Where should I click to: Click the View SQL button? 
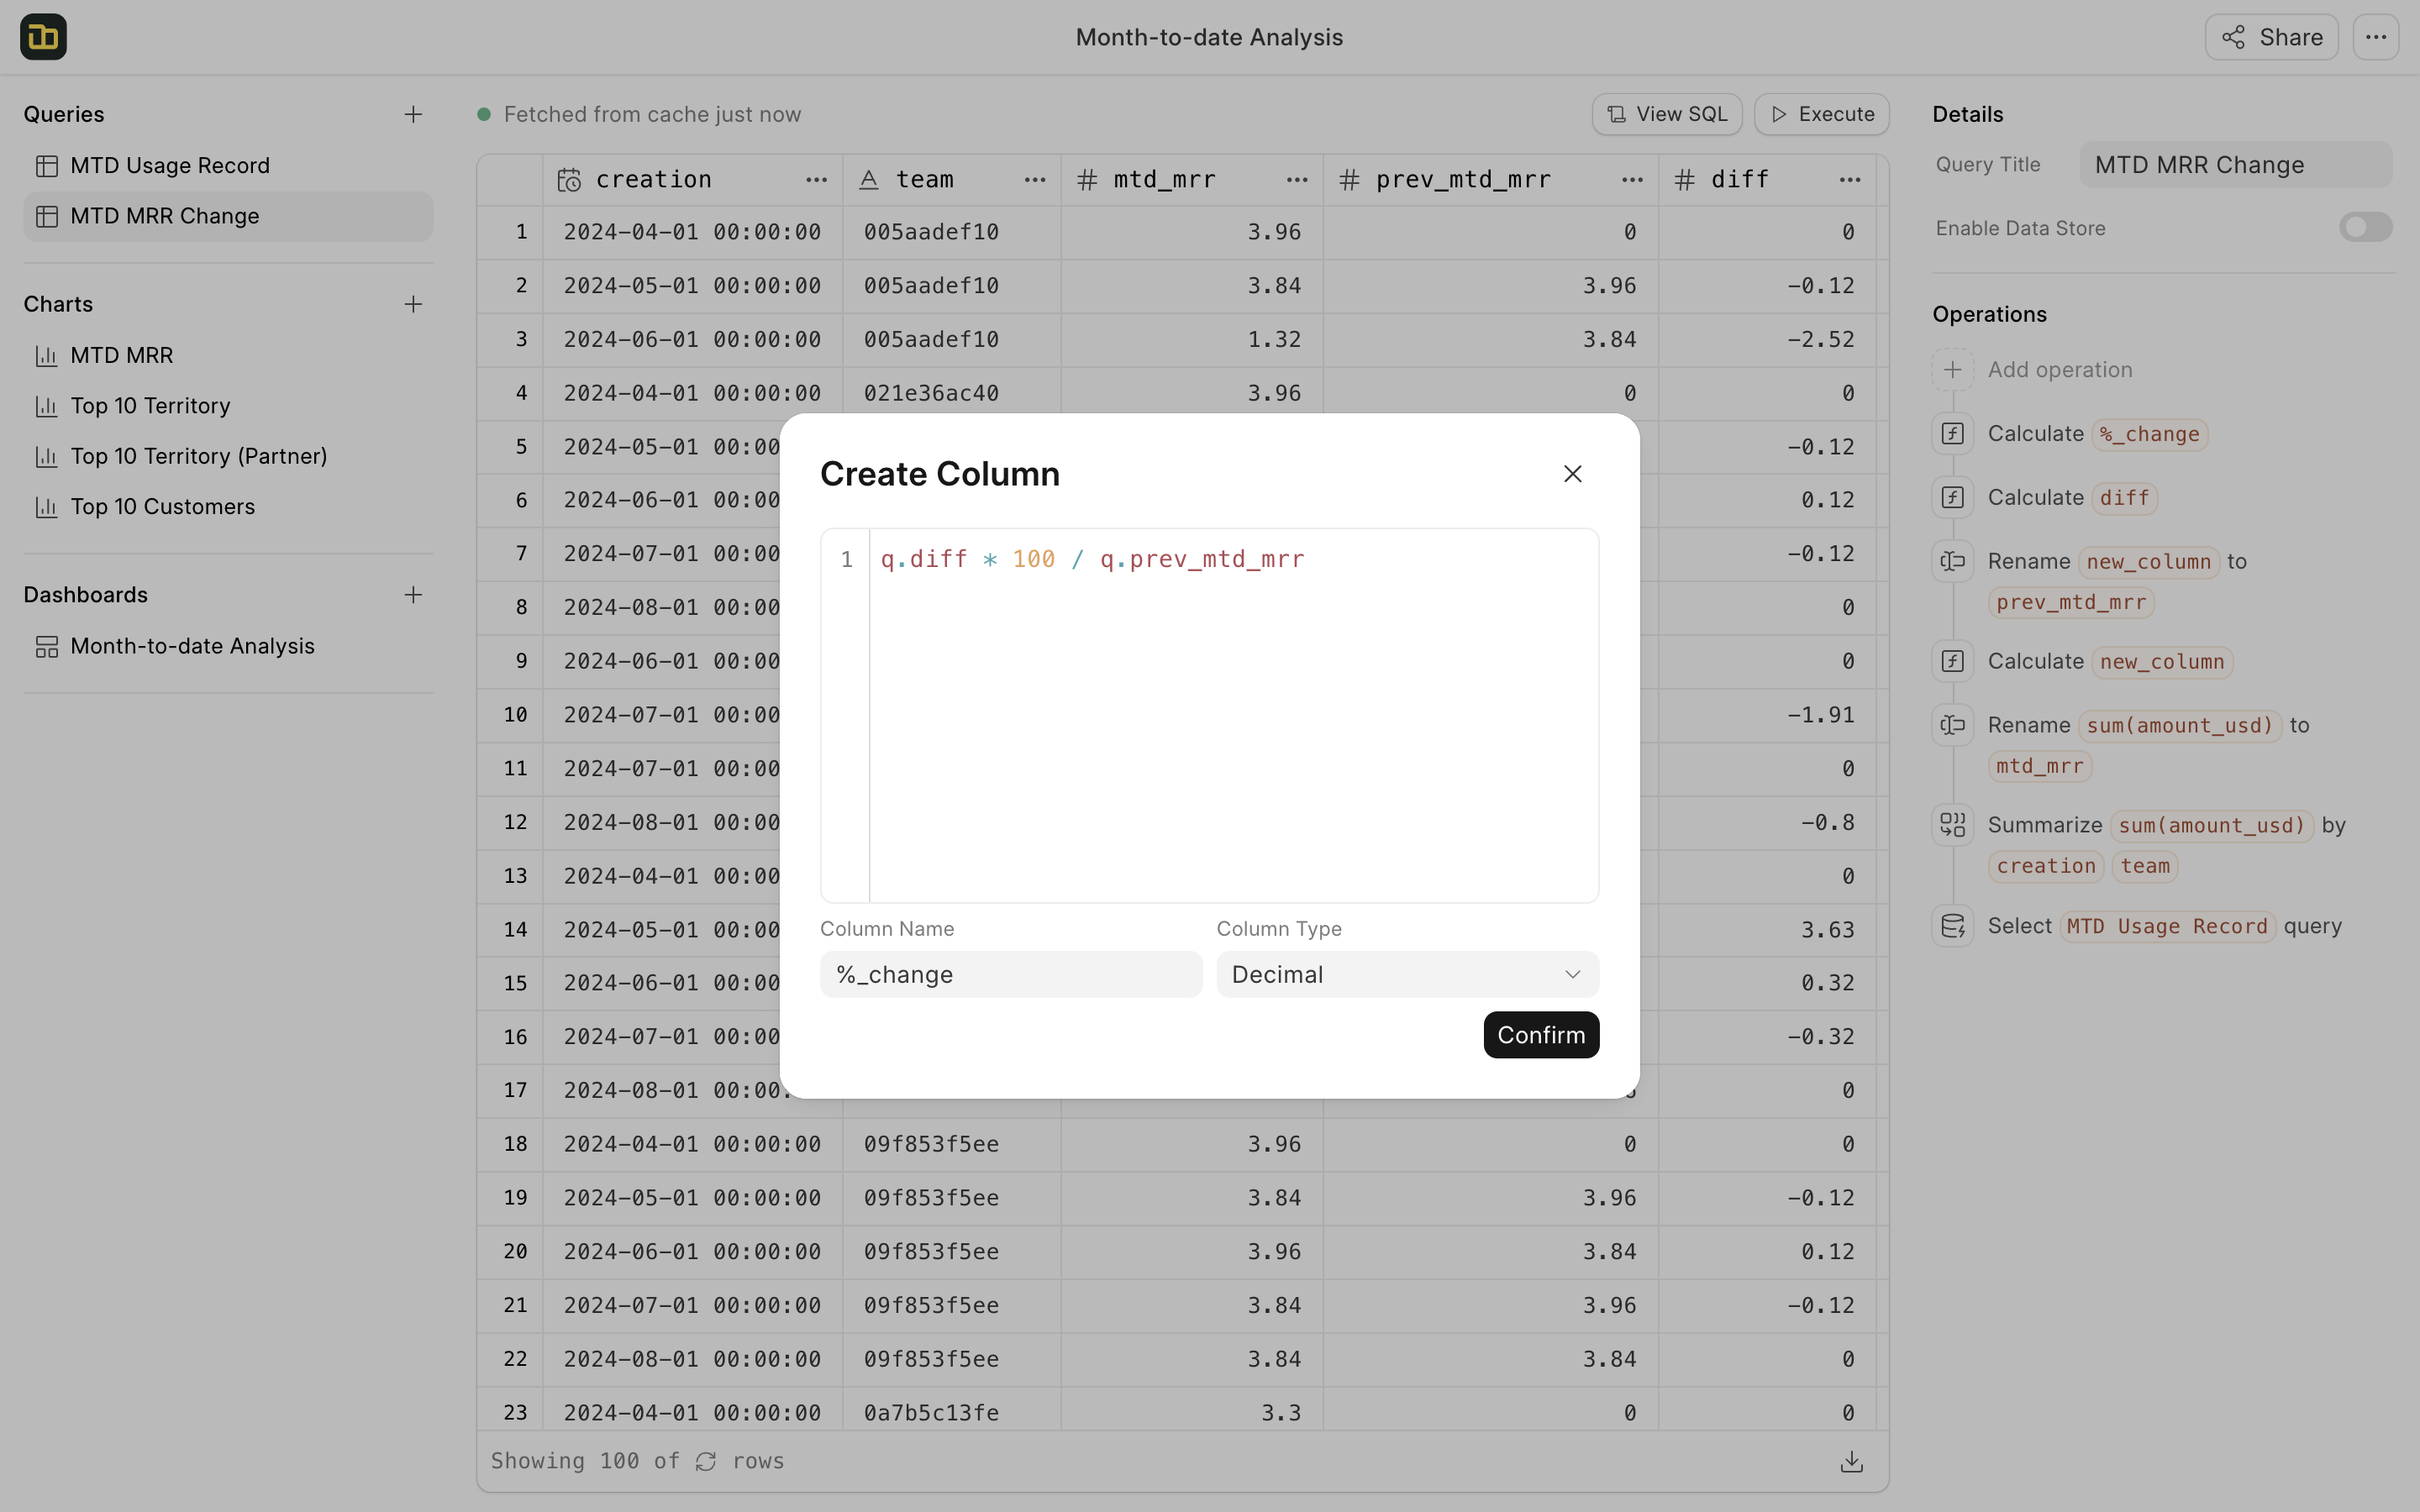[1665, 115]
